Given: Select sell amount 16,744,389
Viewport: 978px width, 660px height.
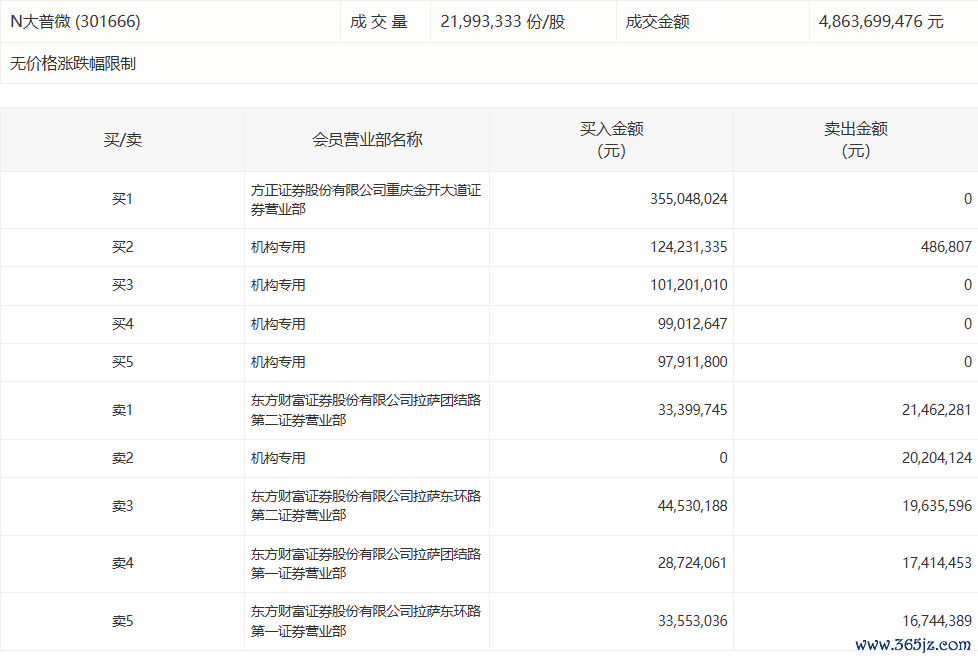Looking at the screenshot, I should 937,621.
